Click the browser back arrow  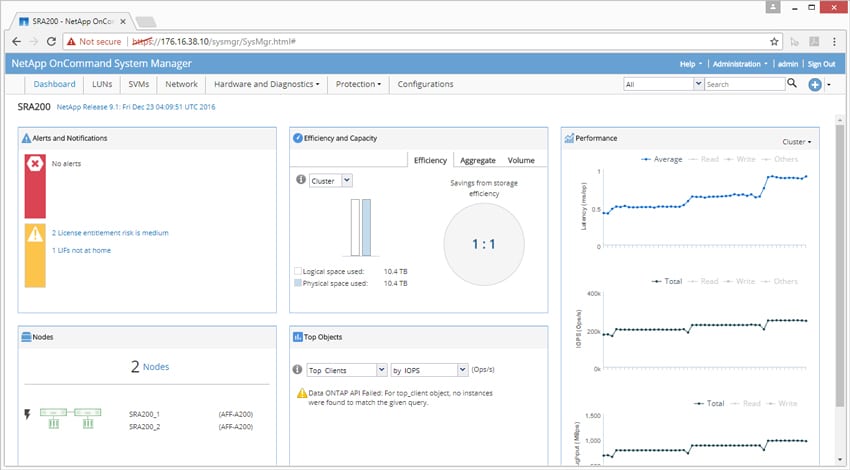point(16,42)
